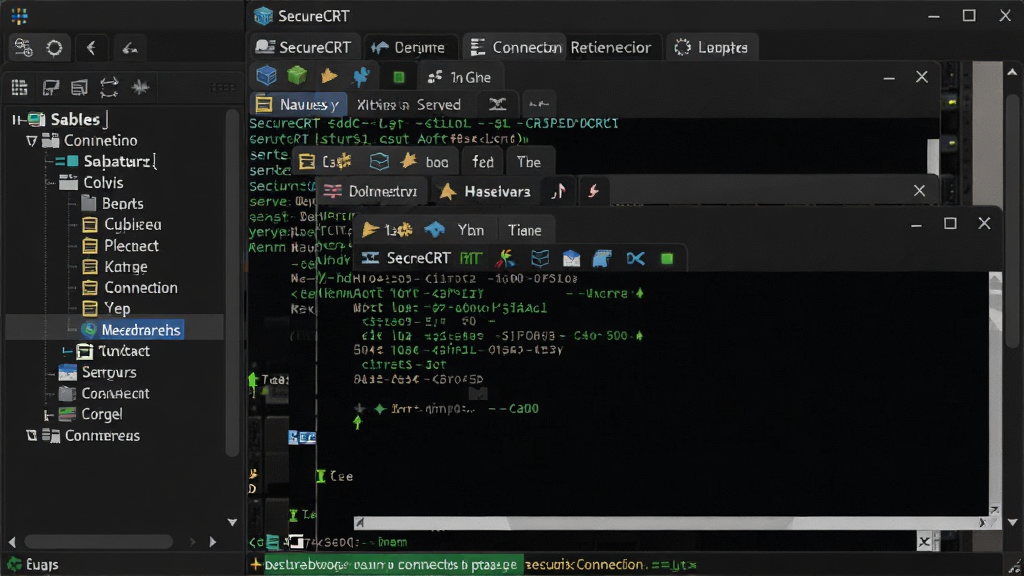This screenshot has height=576, width=1024.
Task: Click the Euajs status bar item
Action: tap(34, 564)
